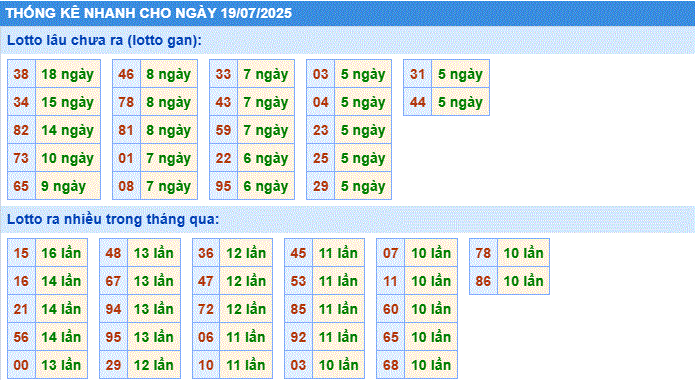Viewport: 695px width, 380px height.
Task: Select number 15 in the monthly frequency table
Action: 21,253
